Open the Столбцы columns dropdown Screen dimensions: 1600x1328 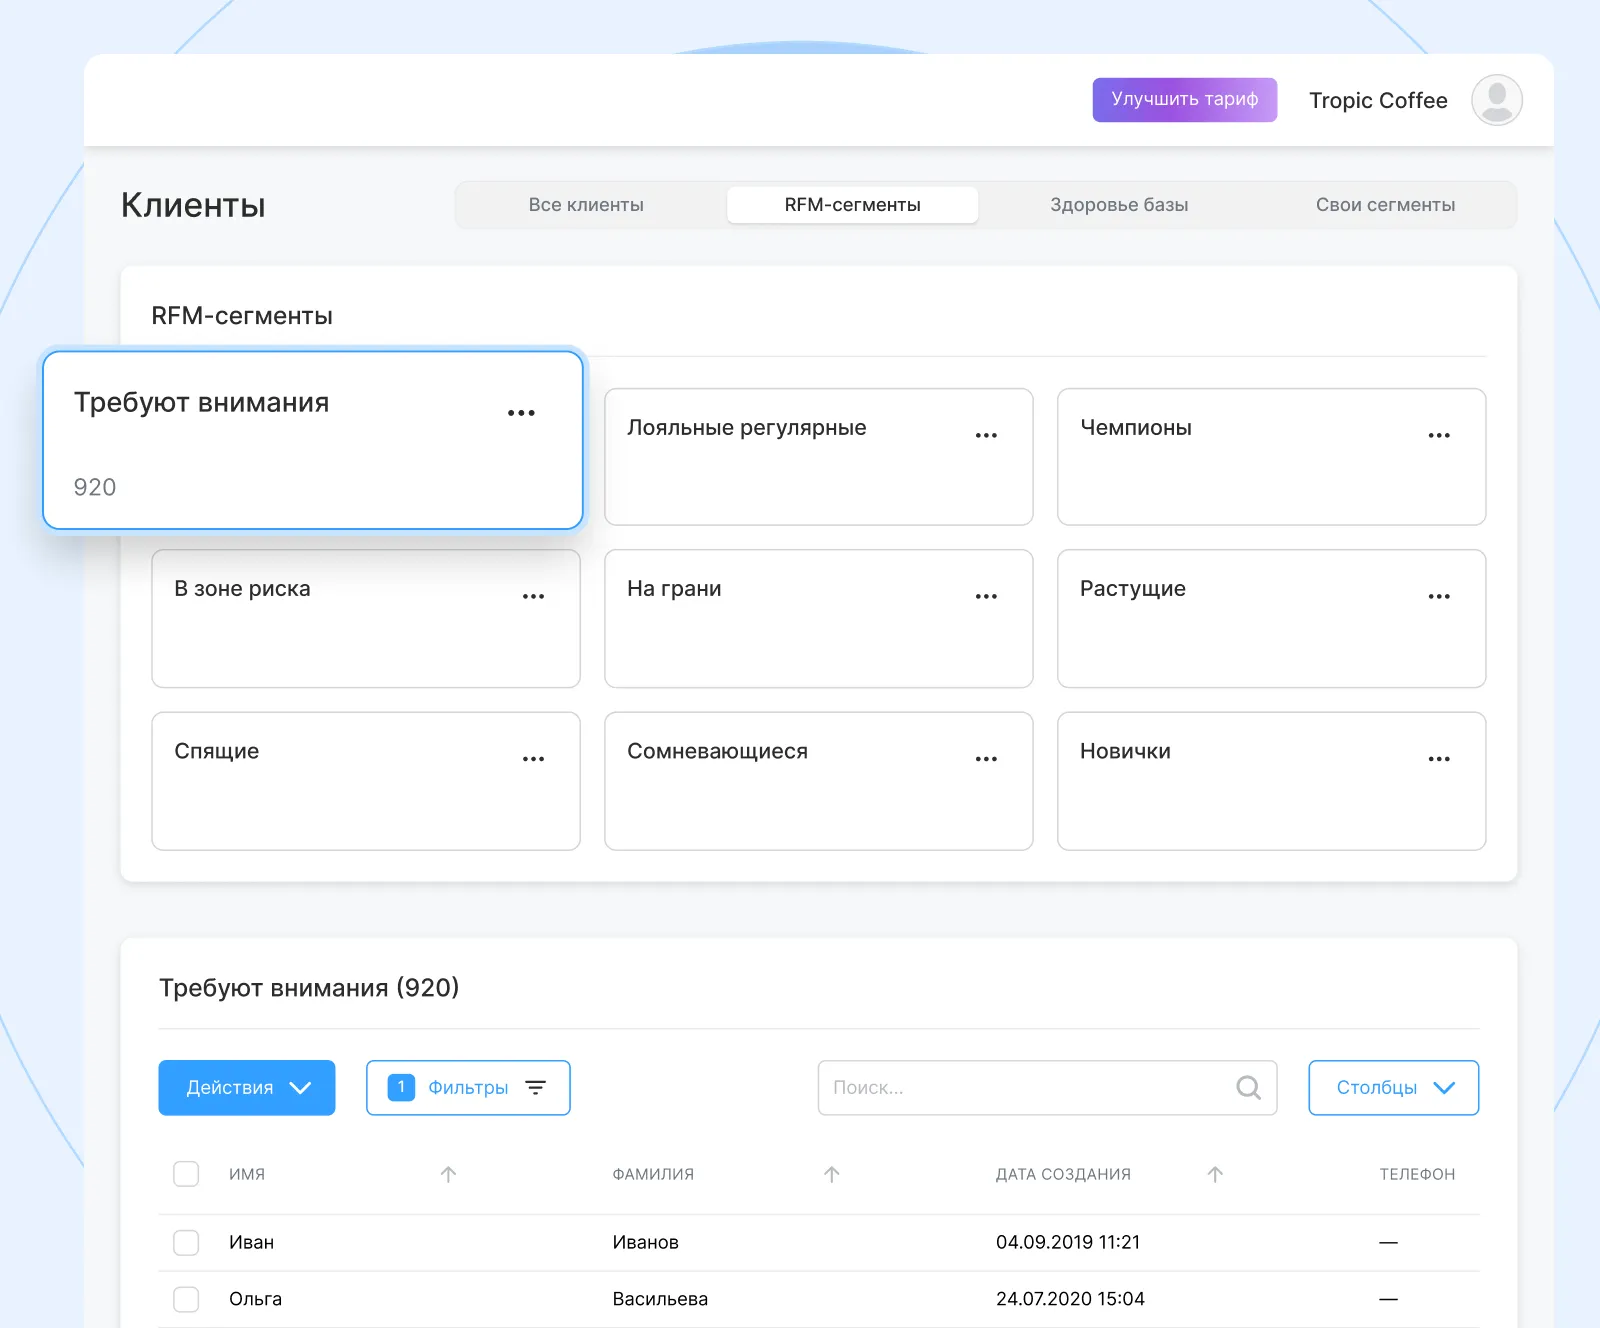[1393, 1087]
